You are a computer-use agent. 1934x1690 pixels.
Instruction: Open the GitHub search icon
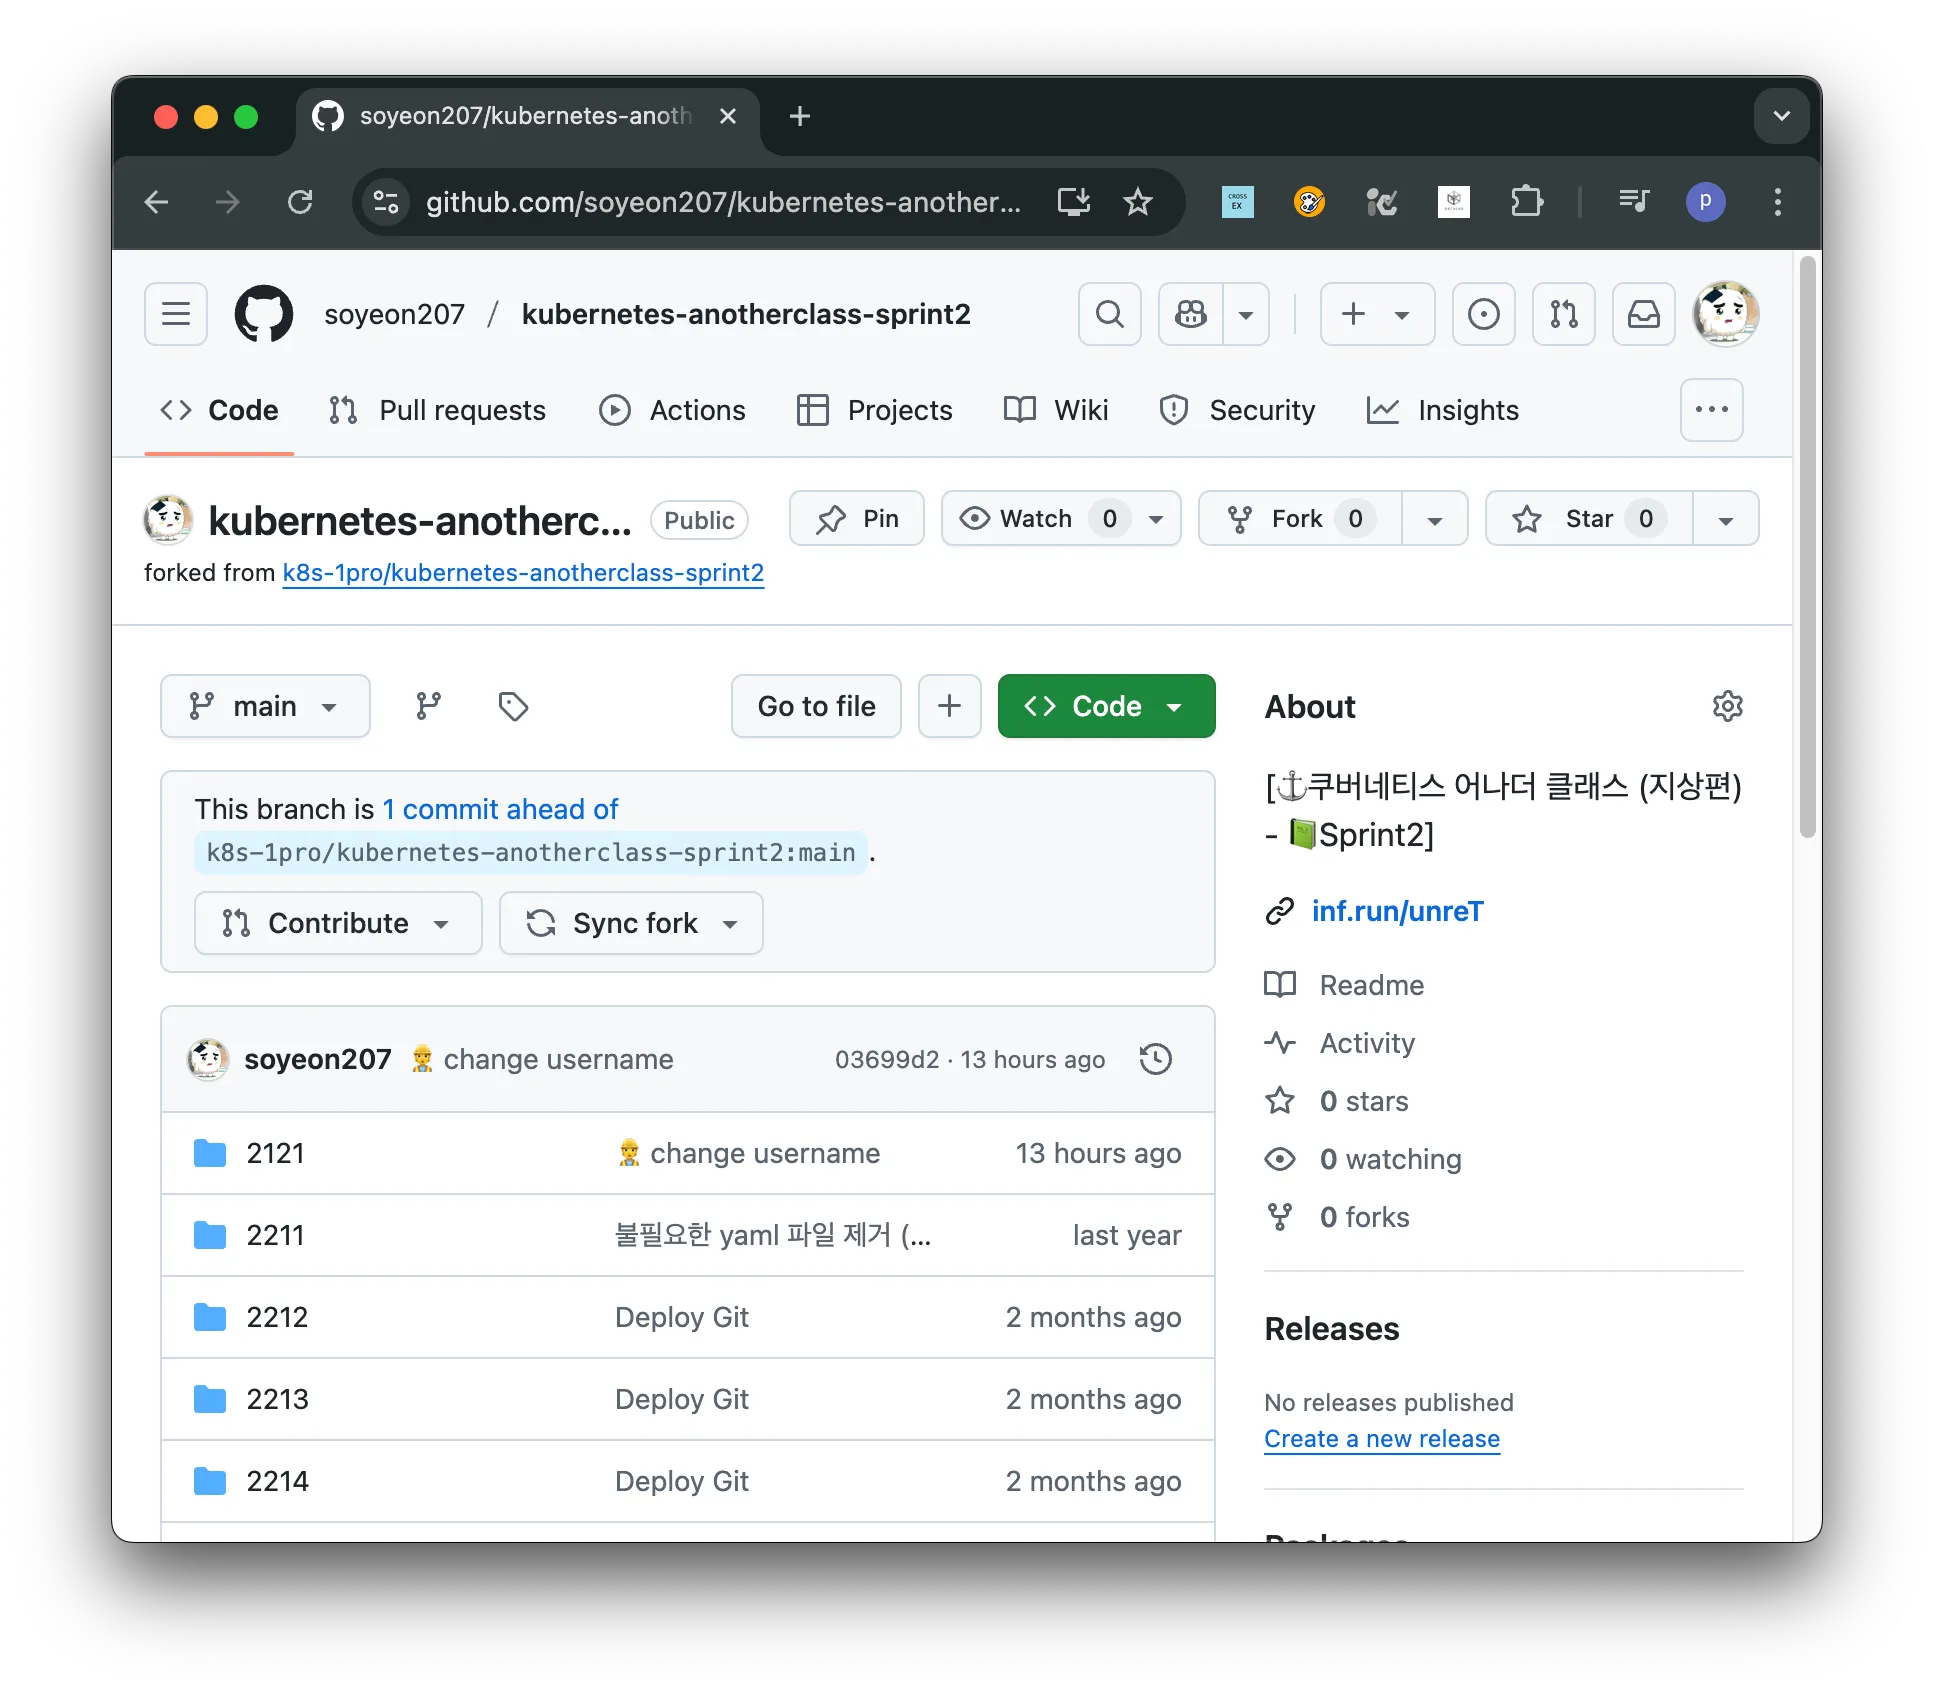pyautogui.click(x=1109, y=314)
